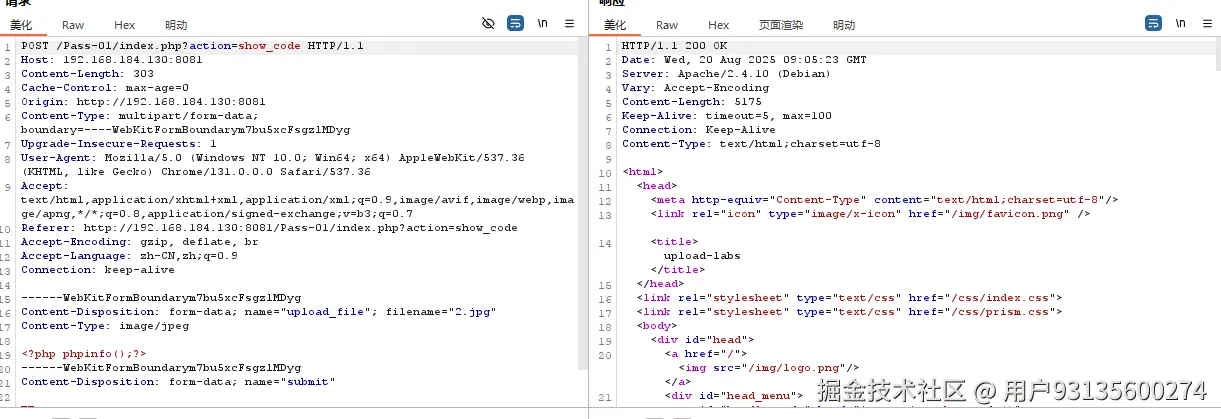Click the /css/index.css stylesheet line
1221x419 pixels.
click(x=849, y=298)
